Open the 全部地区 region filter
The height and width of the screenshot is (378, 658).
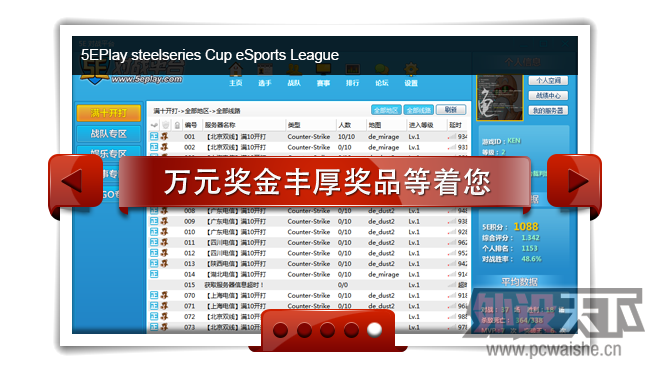point(386,110)
